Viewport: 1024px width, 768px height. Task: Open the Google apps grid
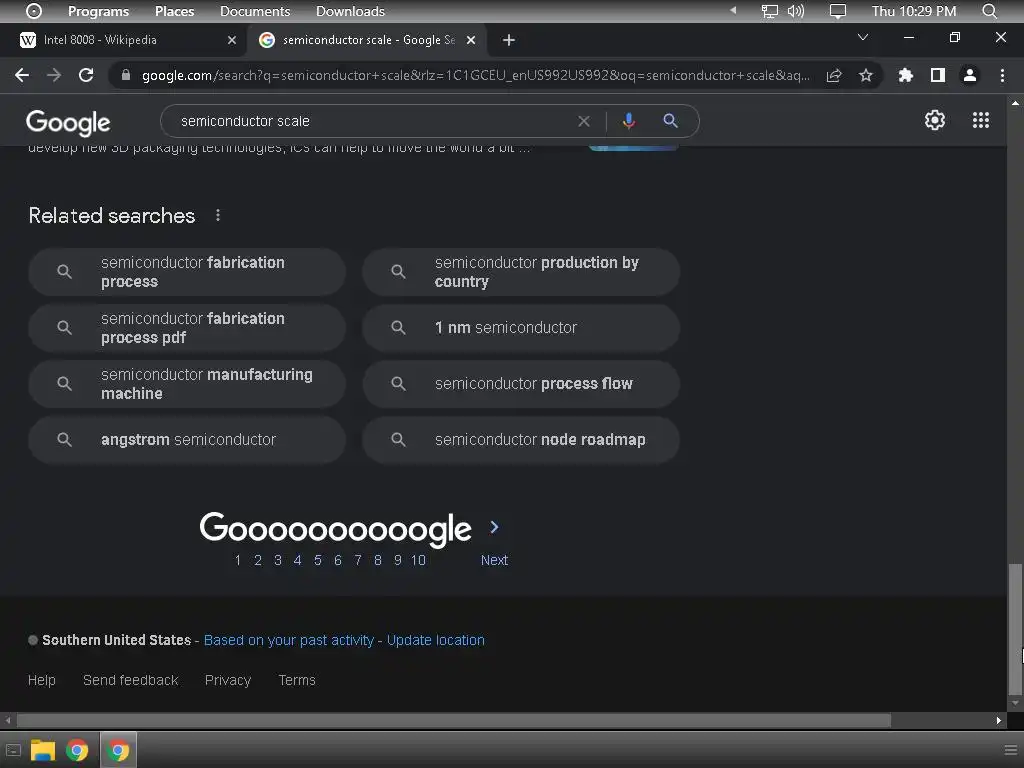tap(981, 120)
